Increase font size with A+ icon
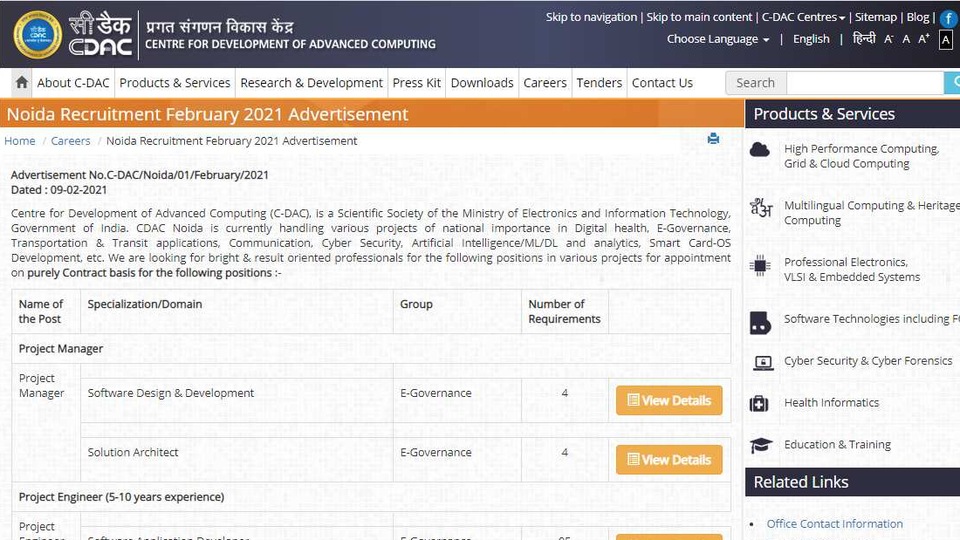 (x=924, y=39)
